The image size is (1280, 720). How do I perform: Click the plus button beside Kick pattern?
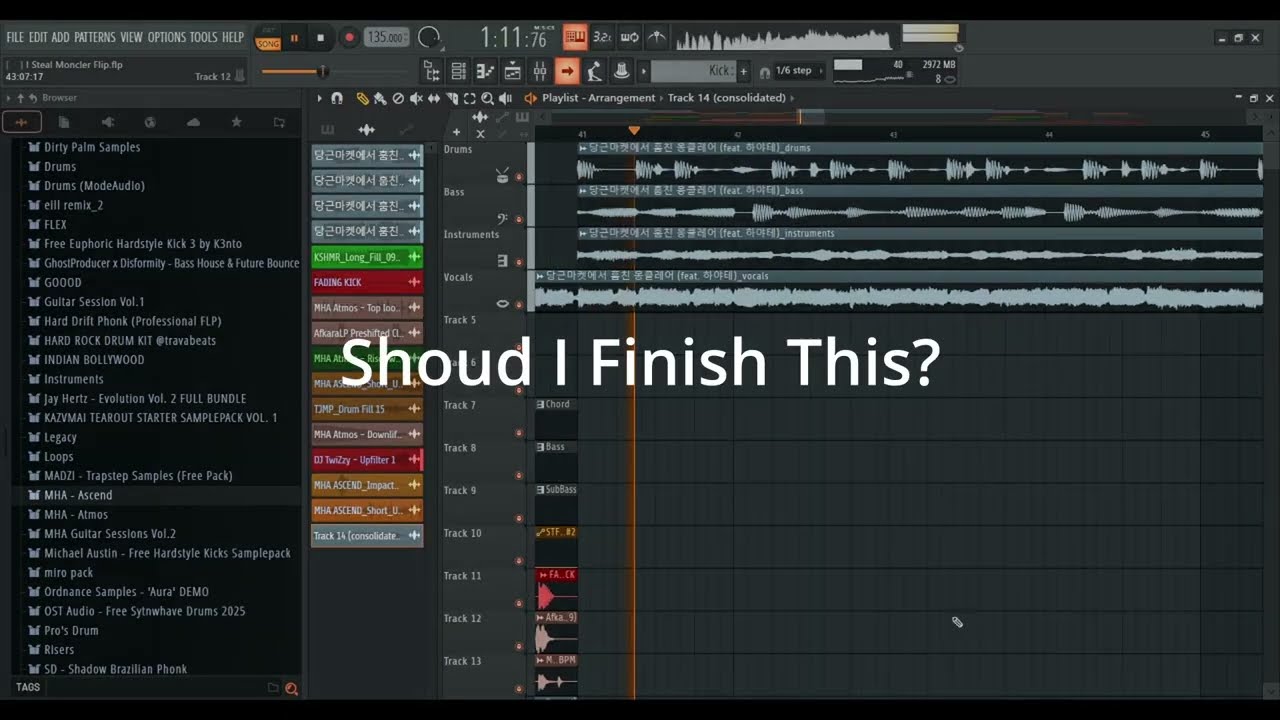743,71
